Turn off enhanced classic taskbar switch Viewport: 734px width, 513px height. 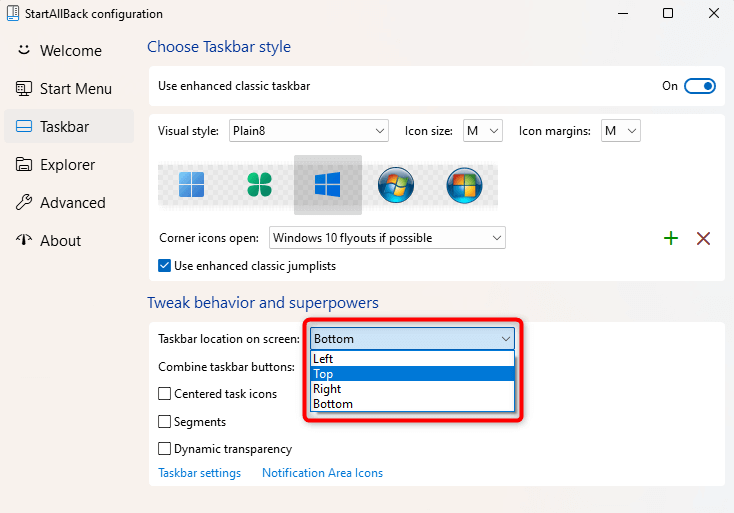point(700,86)
